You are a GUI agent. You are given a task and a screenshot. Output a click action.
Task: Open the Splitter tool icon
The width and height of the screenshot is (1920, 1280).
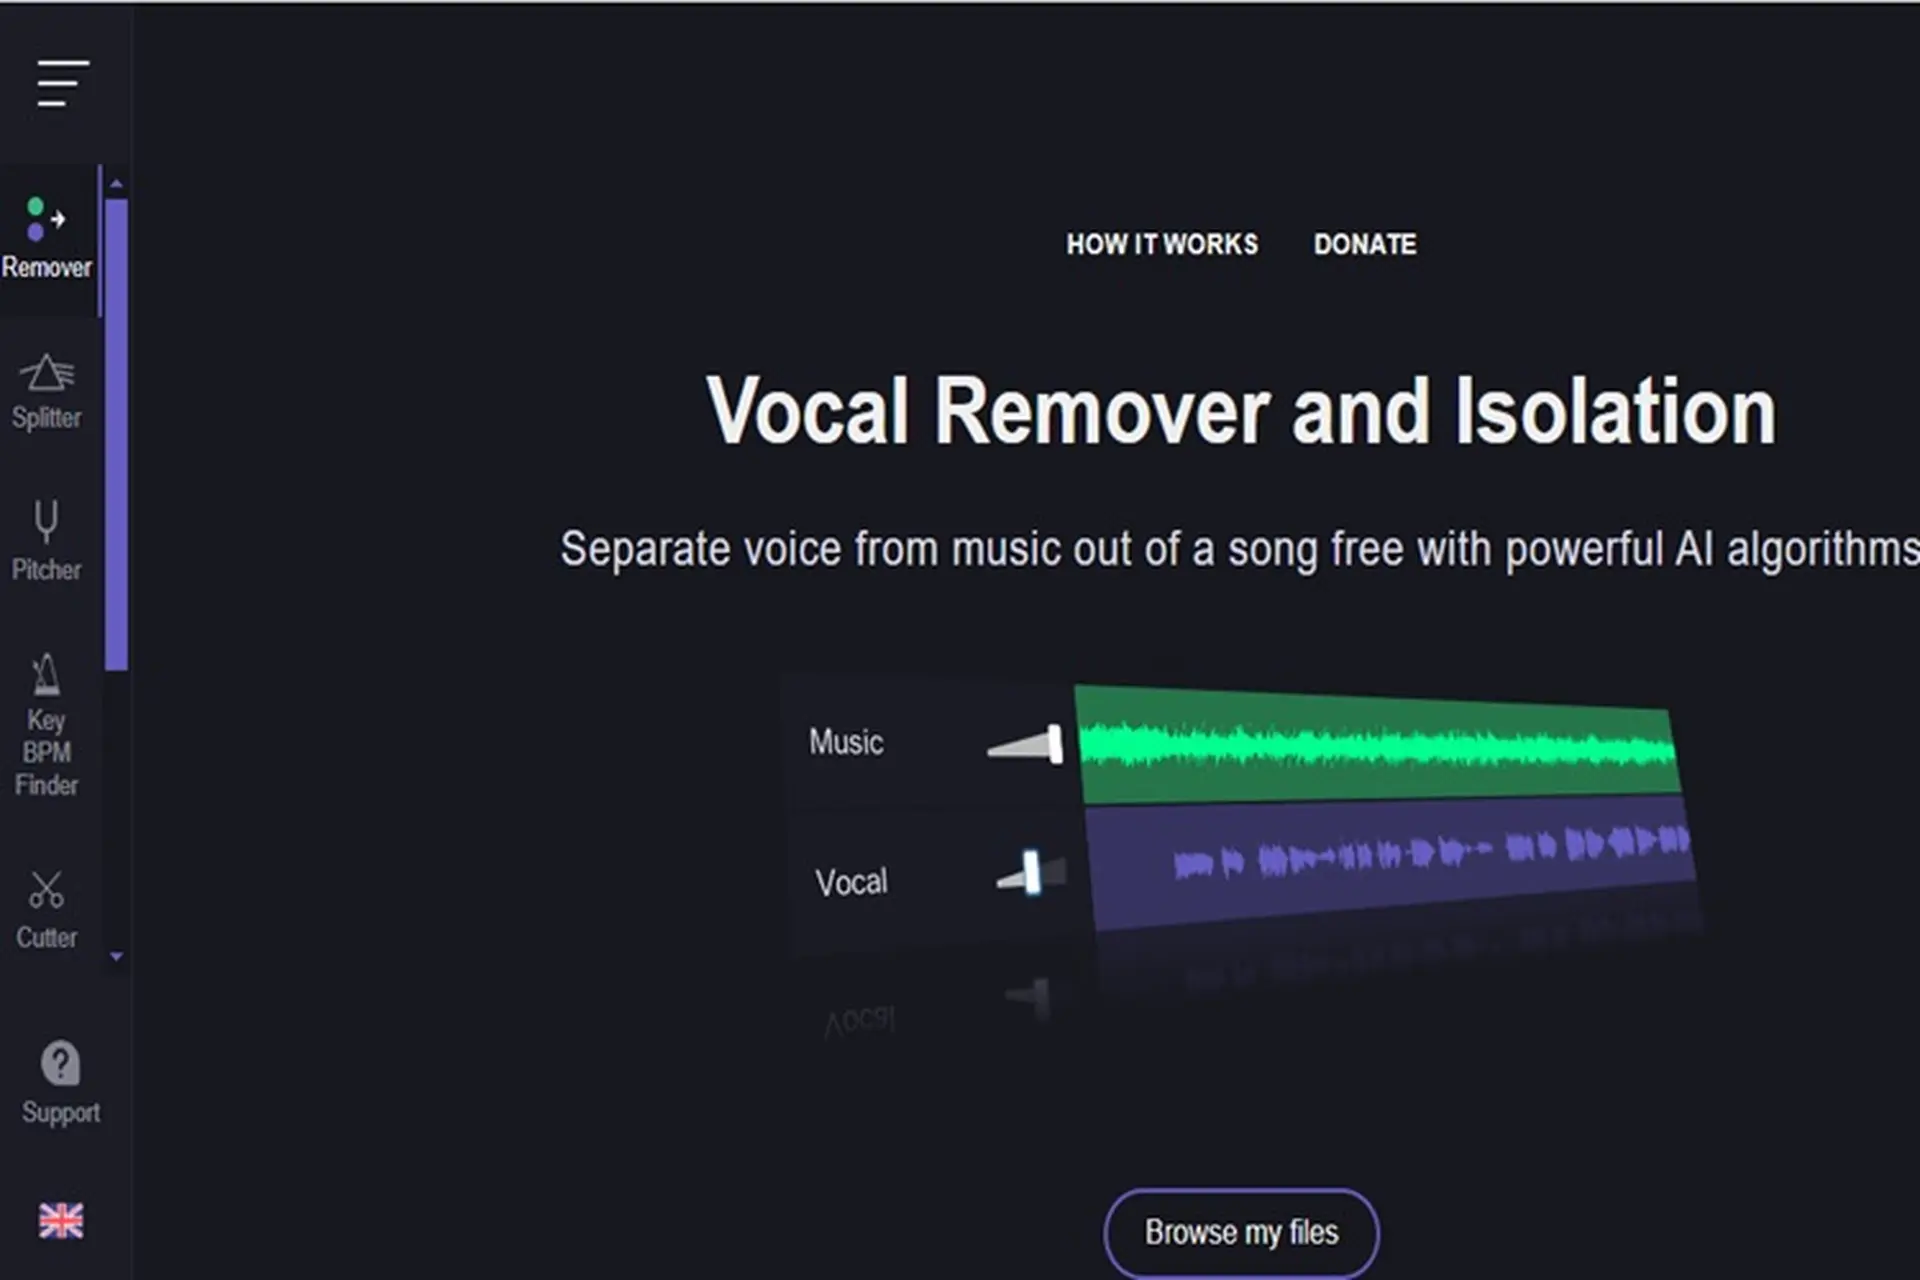click(x=47, y=373)
